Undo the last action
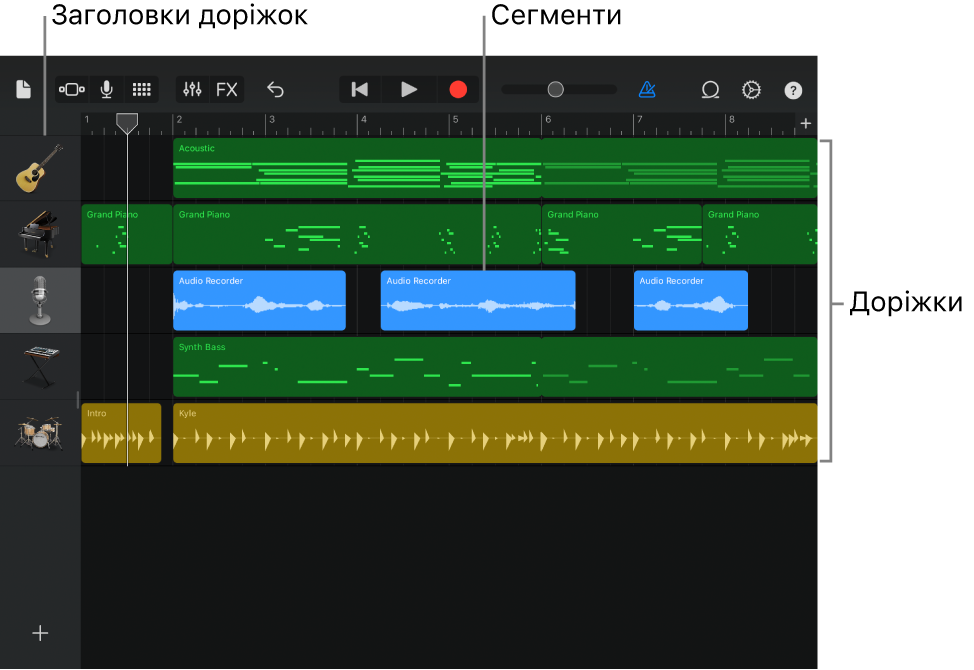This screenshot has height=670, width=974. [x=275, y=90]
